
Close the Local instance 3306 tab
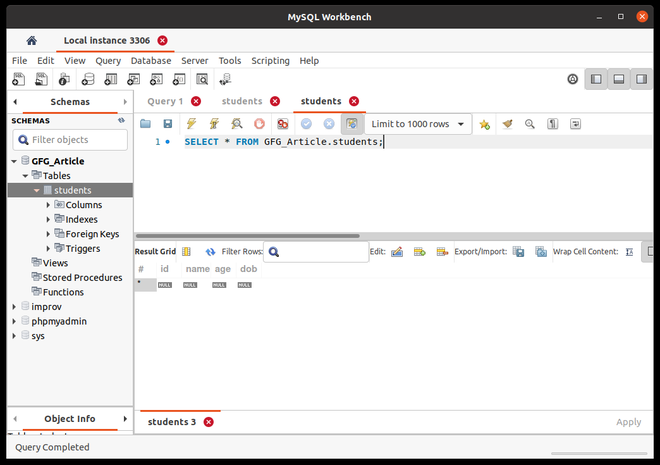[162, 40]
